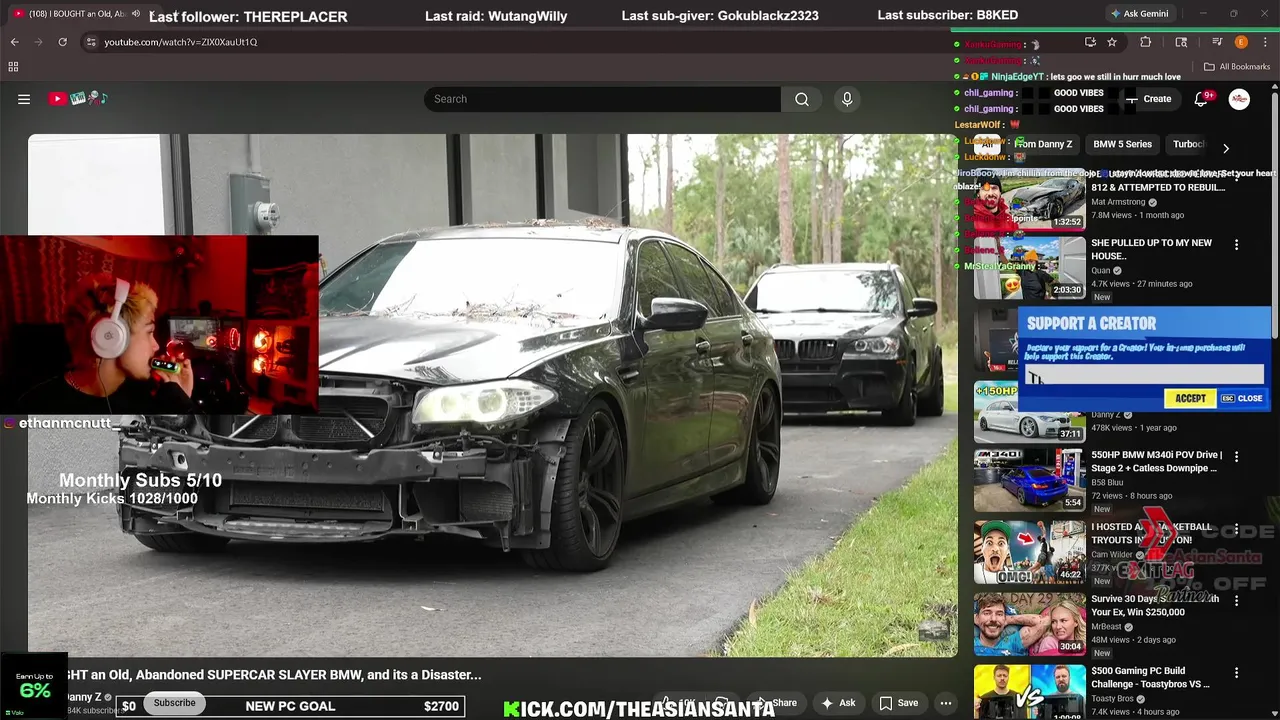Open the Chrome three-dot menu
The width and height of the screenshot is (1280, 720).
click(1266, 42)
